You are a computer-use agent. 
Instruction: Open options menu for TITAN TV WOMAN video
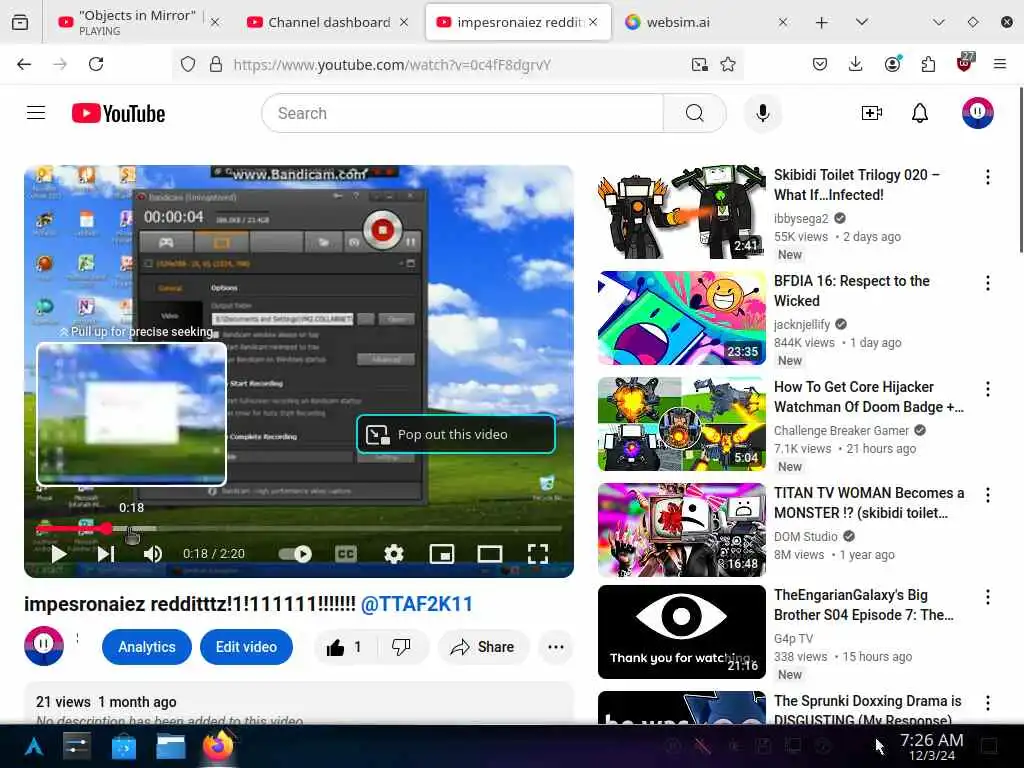click(987, 495)
